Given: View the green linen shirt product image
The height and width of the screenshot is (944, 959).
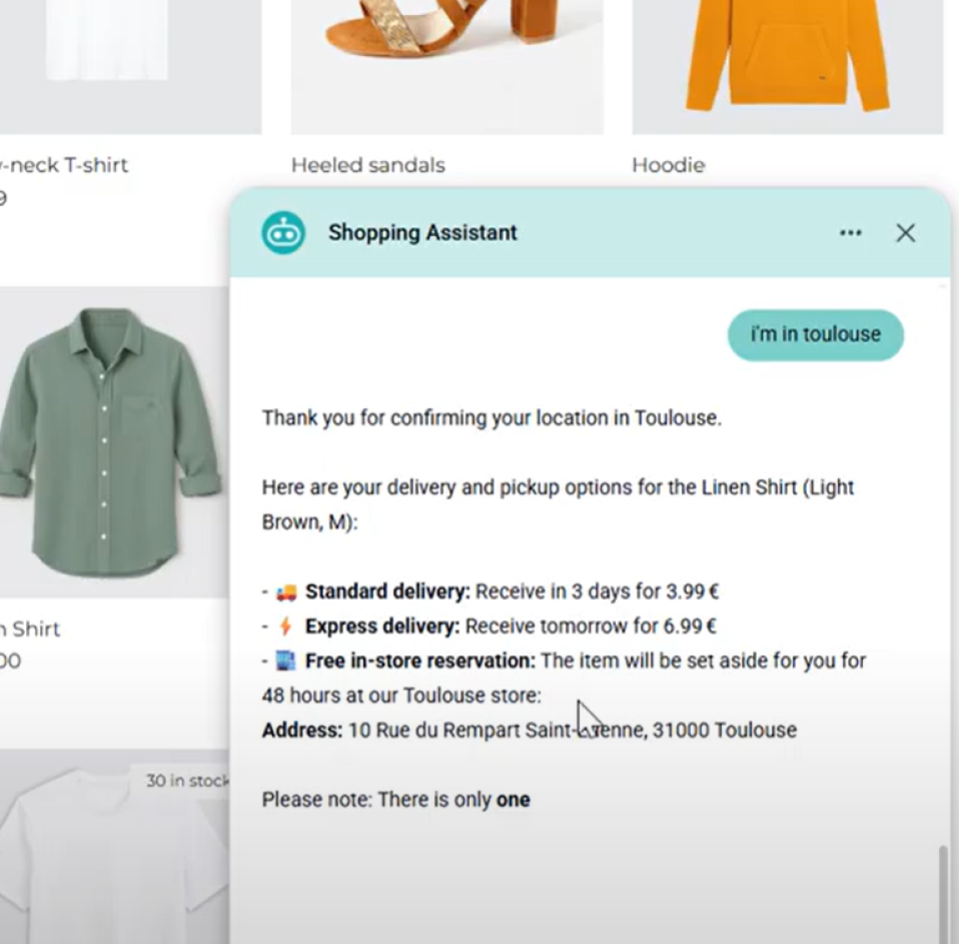Looking at the screenshot, I should [110, 440].
